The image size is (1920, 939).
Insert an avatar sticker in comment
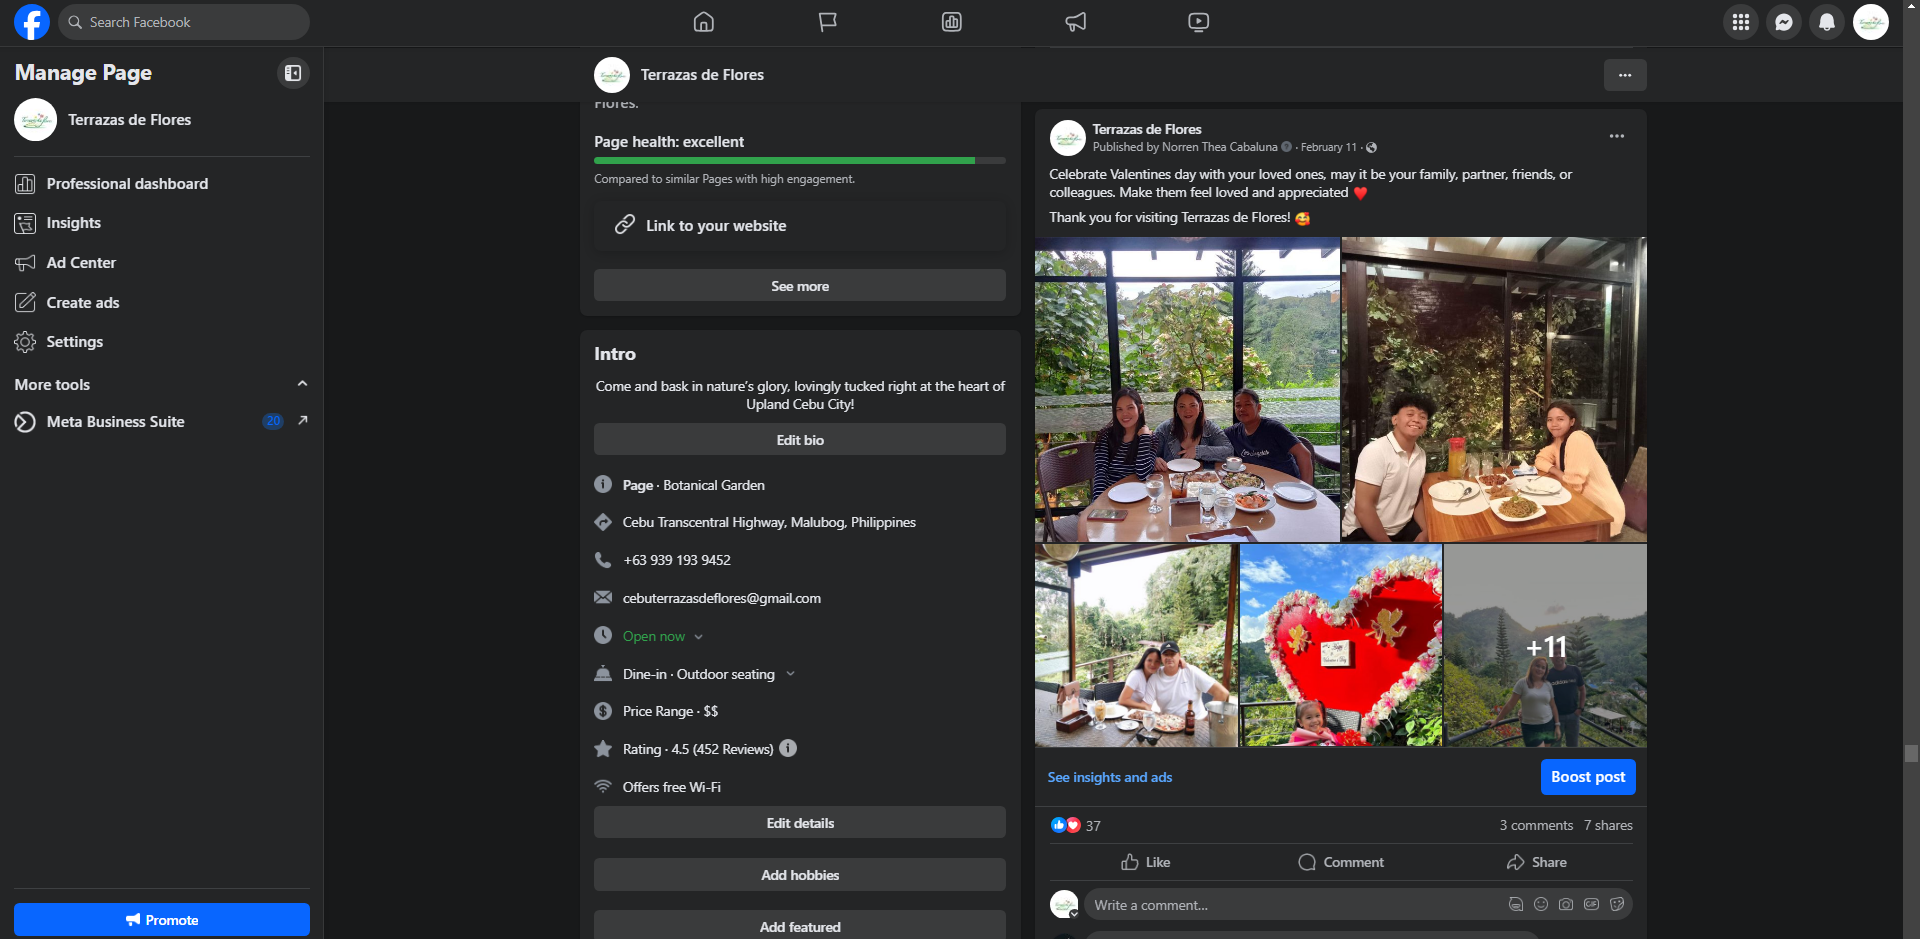[1516, 905]
